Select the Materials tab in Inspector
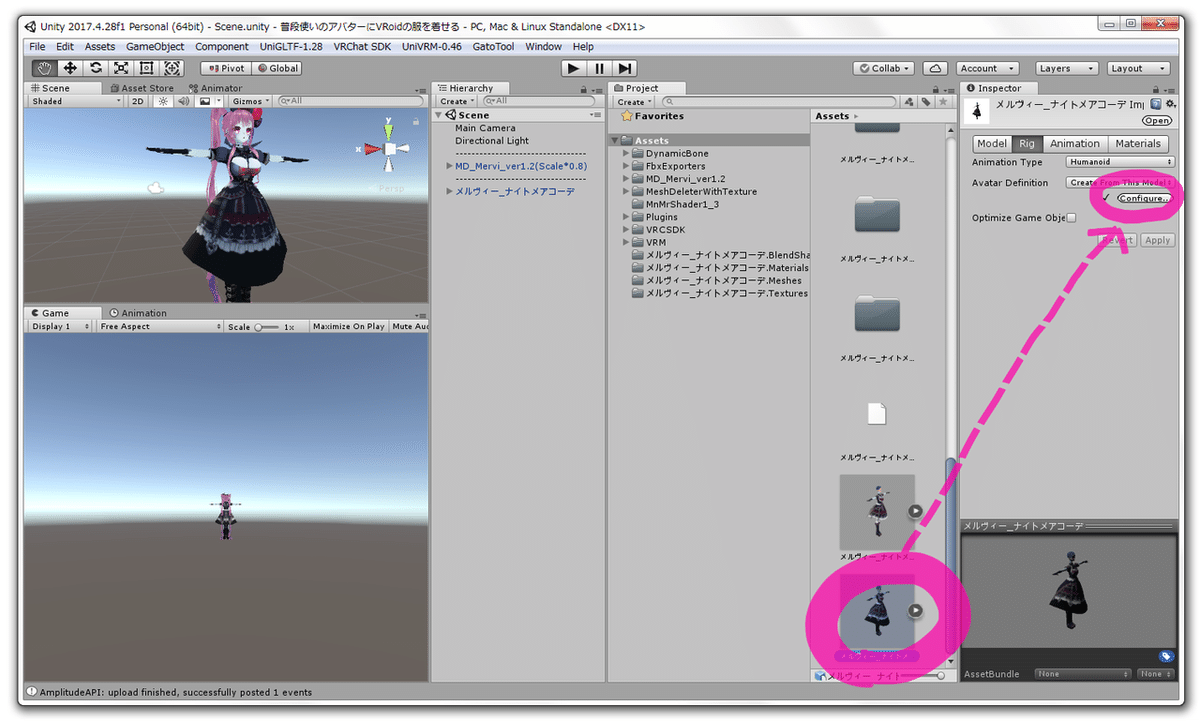The width and height of the screenshot is (1200, 721). click(x=1138, y=144)
